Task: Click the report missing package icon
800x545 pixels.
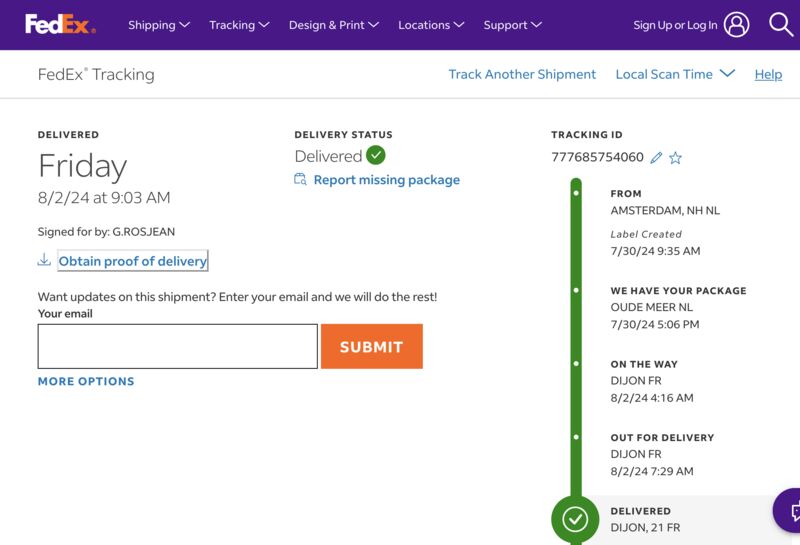Action: point(300,179)
